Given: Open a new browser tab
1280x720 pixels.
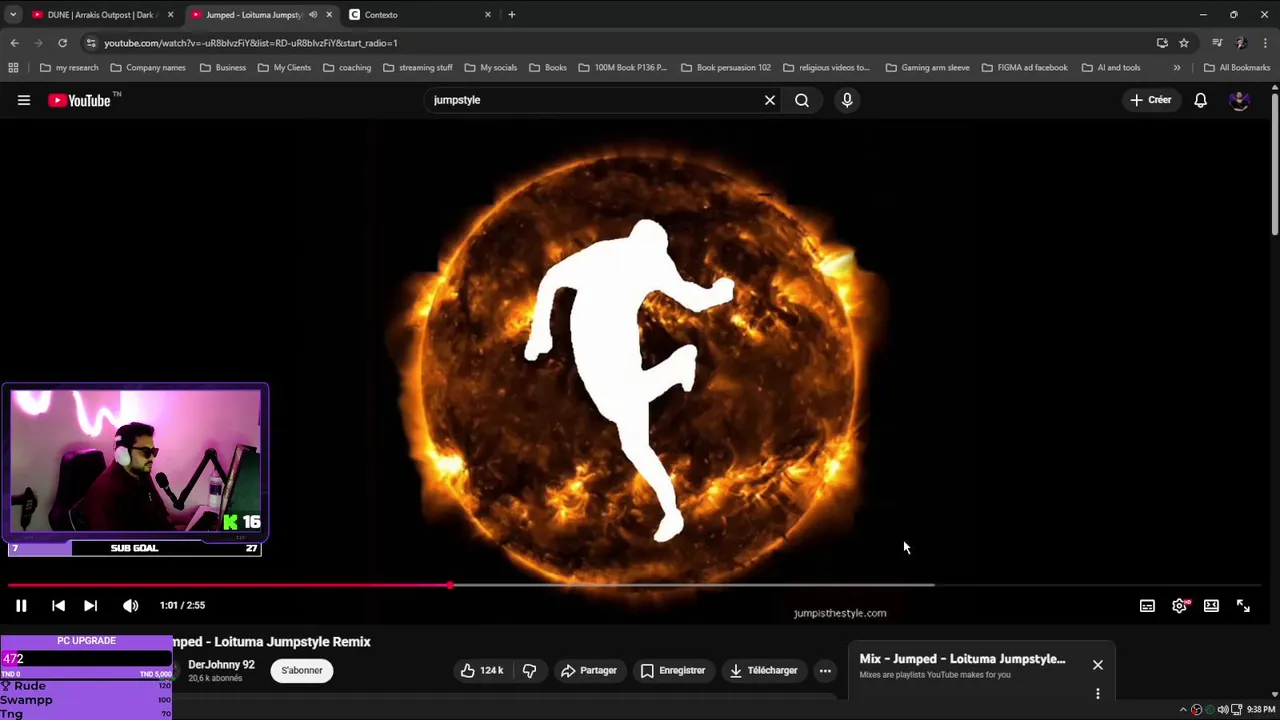Looking at the screenshot, I should coord(512,15).
